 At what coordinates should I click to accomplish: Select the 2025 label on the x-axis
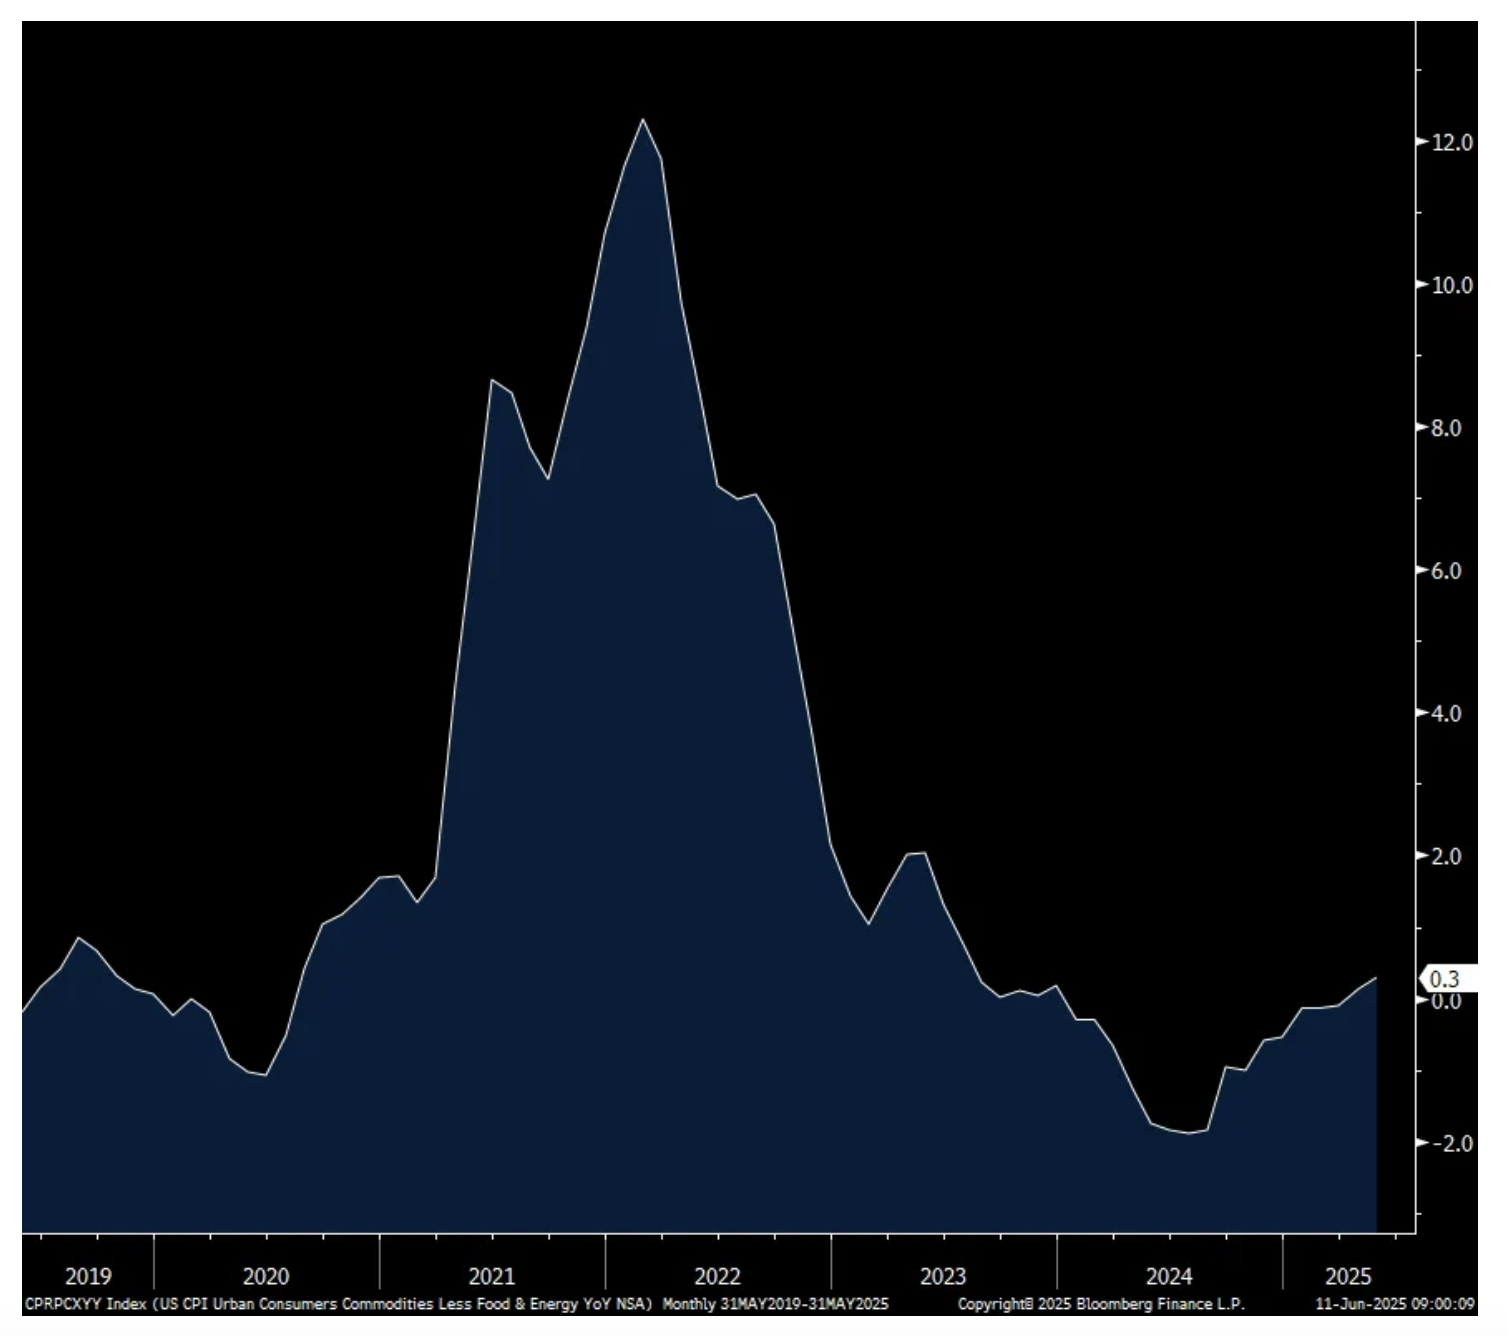[x=1349, y=1276]
